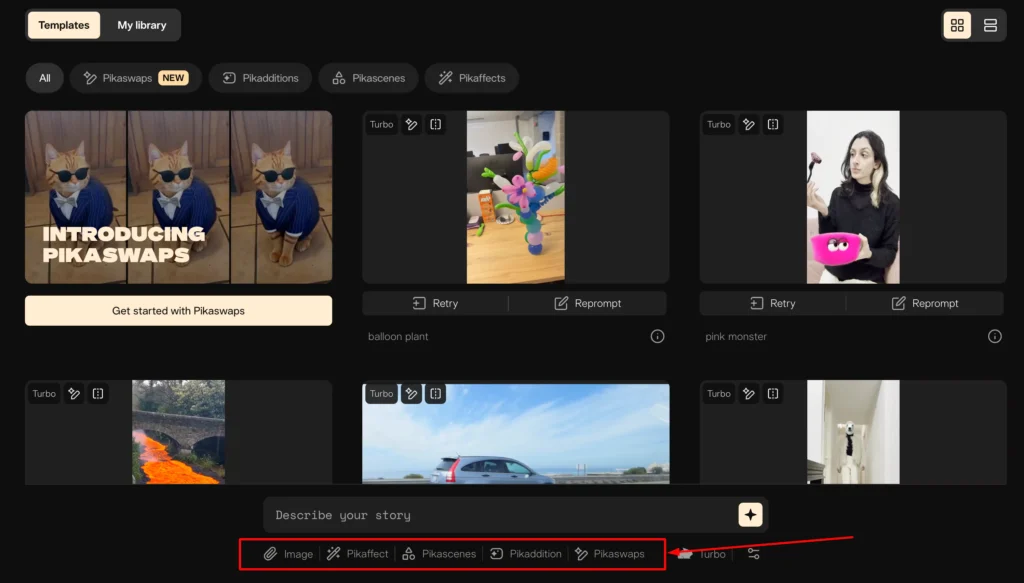The image size is (1024, 583).
Task: Click Pikaswaps icon on balloon plant card
Action: pyautogui.click(x=411, y=124)
